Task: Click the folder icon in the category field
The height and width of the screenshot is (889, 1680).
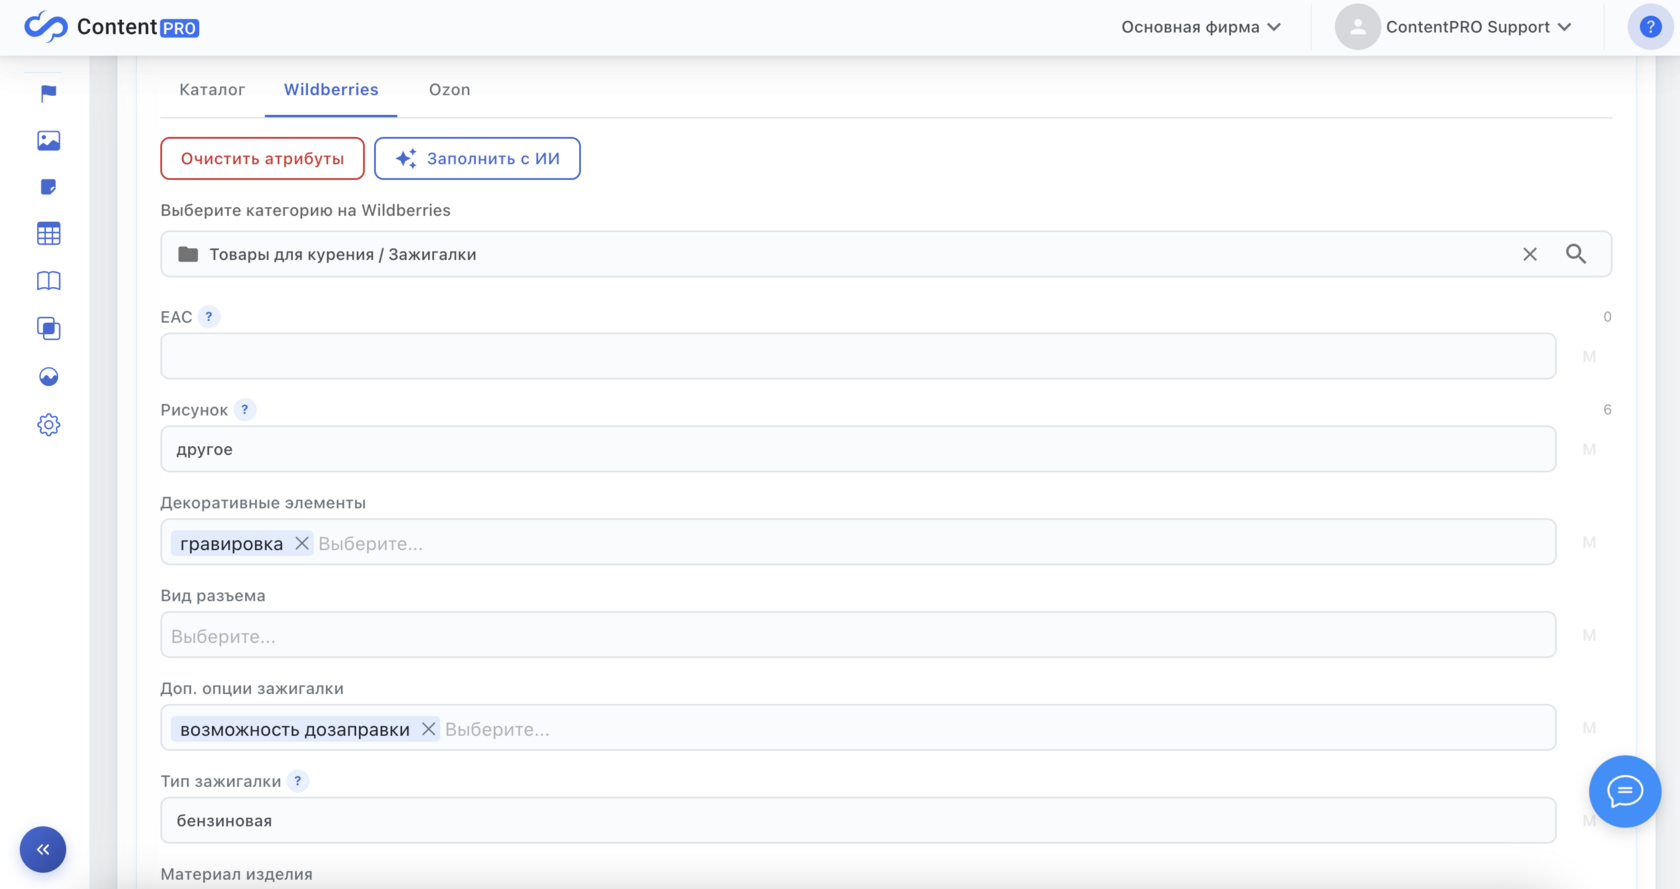Action: (188, 254)
